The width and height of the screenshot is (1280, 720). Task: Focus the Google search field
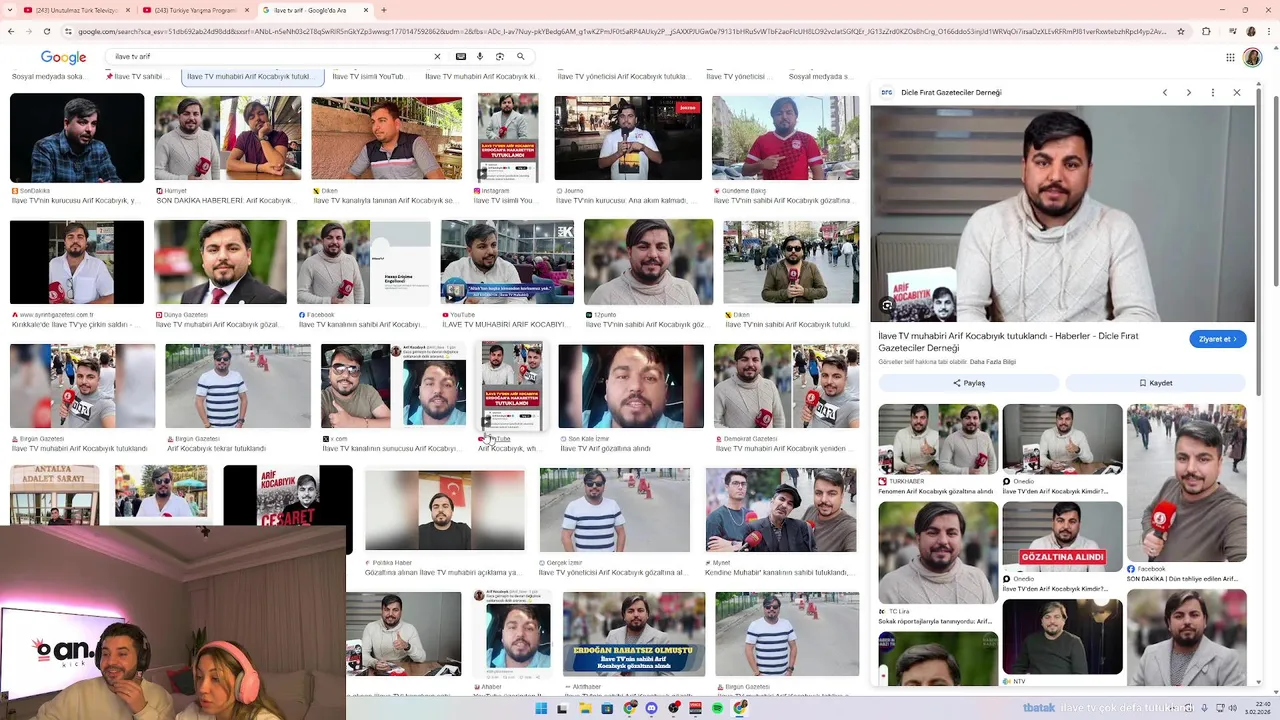[x=270, y=57]
